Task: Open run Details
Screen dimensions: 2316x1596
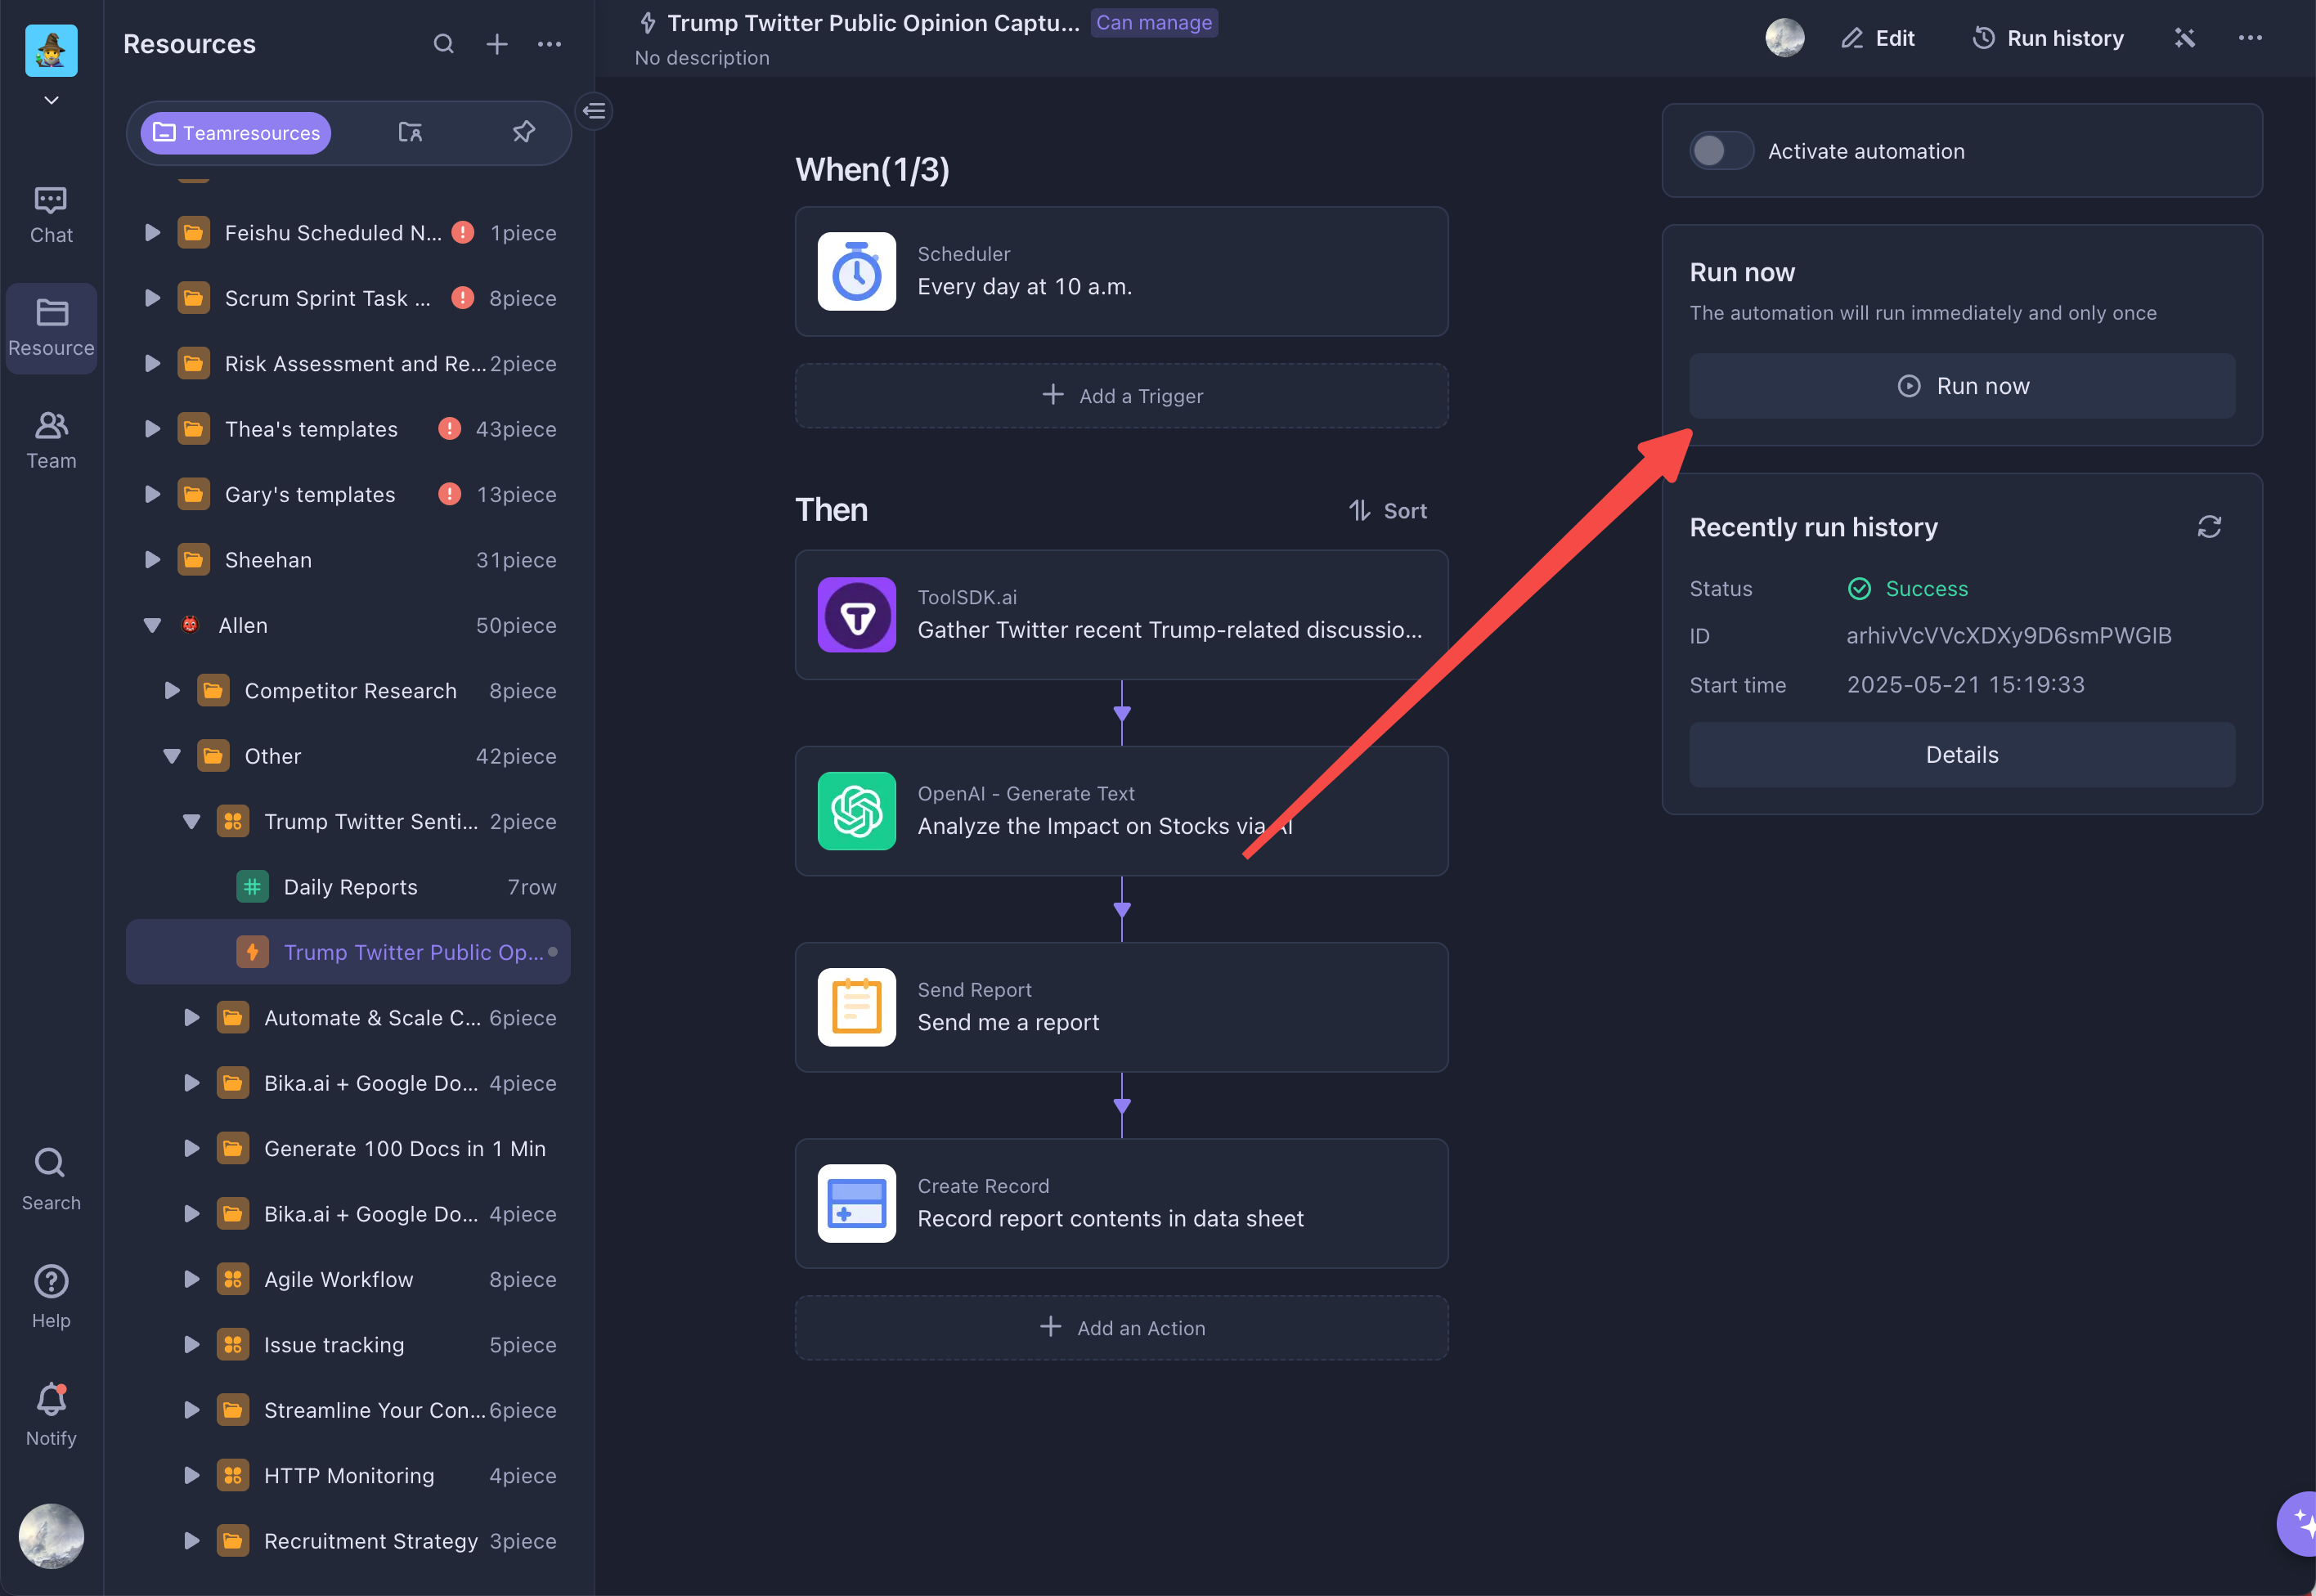Action: tap(1962, 755)
